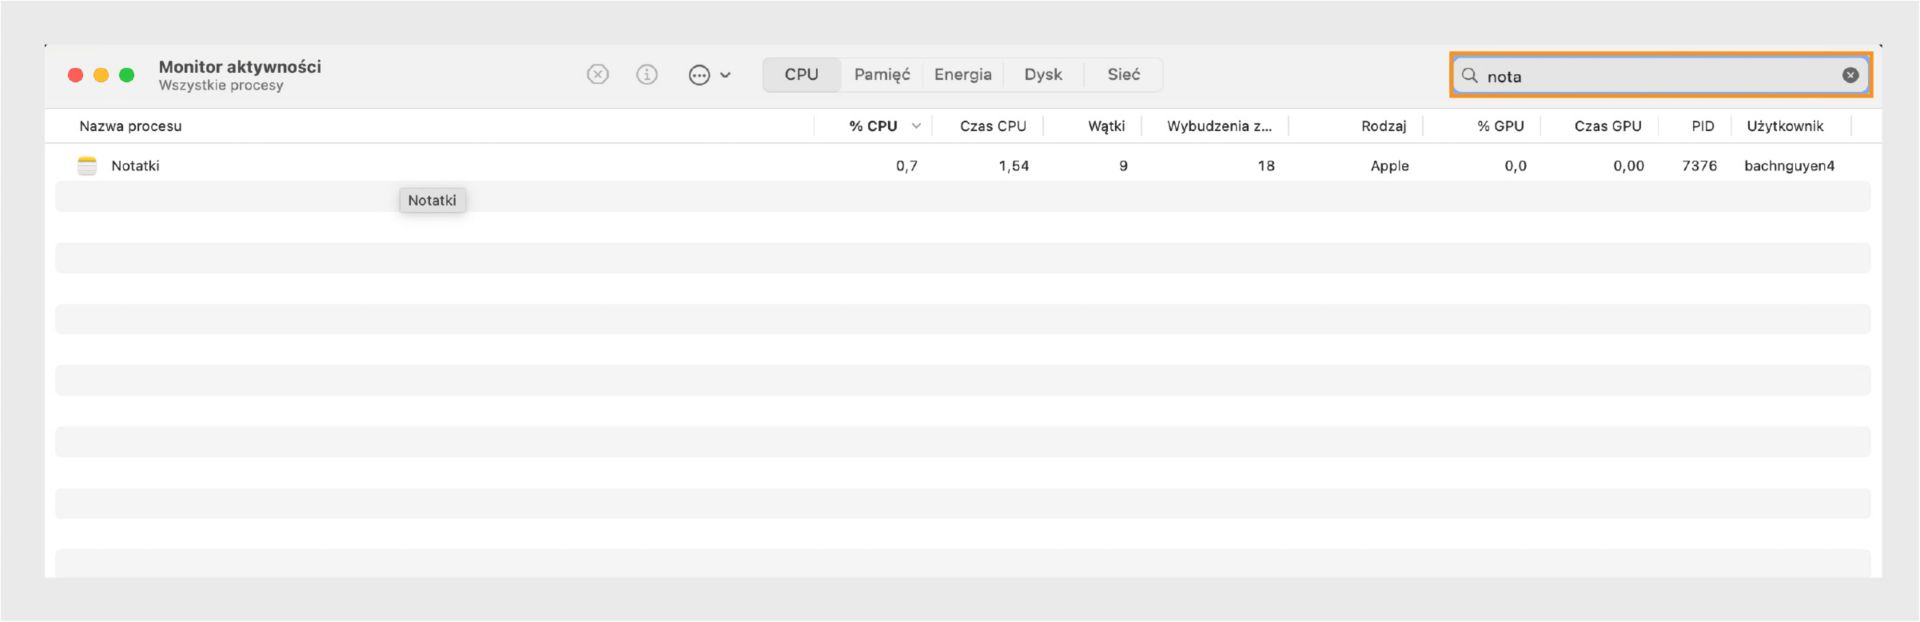The height and width of the screenshot is (622, 1920).
Task: Sort by Użytkownik column header
Action: pyautogui.click(x=1784, y=126)
